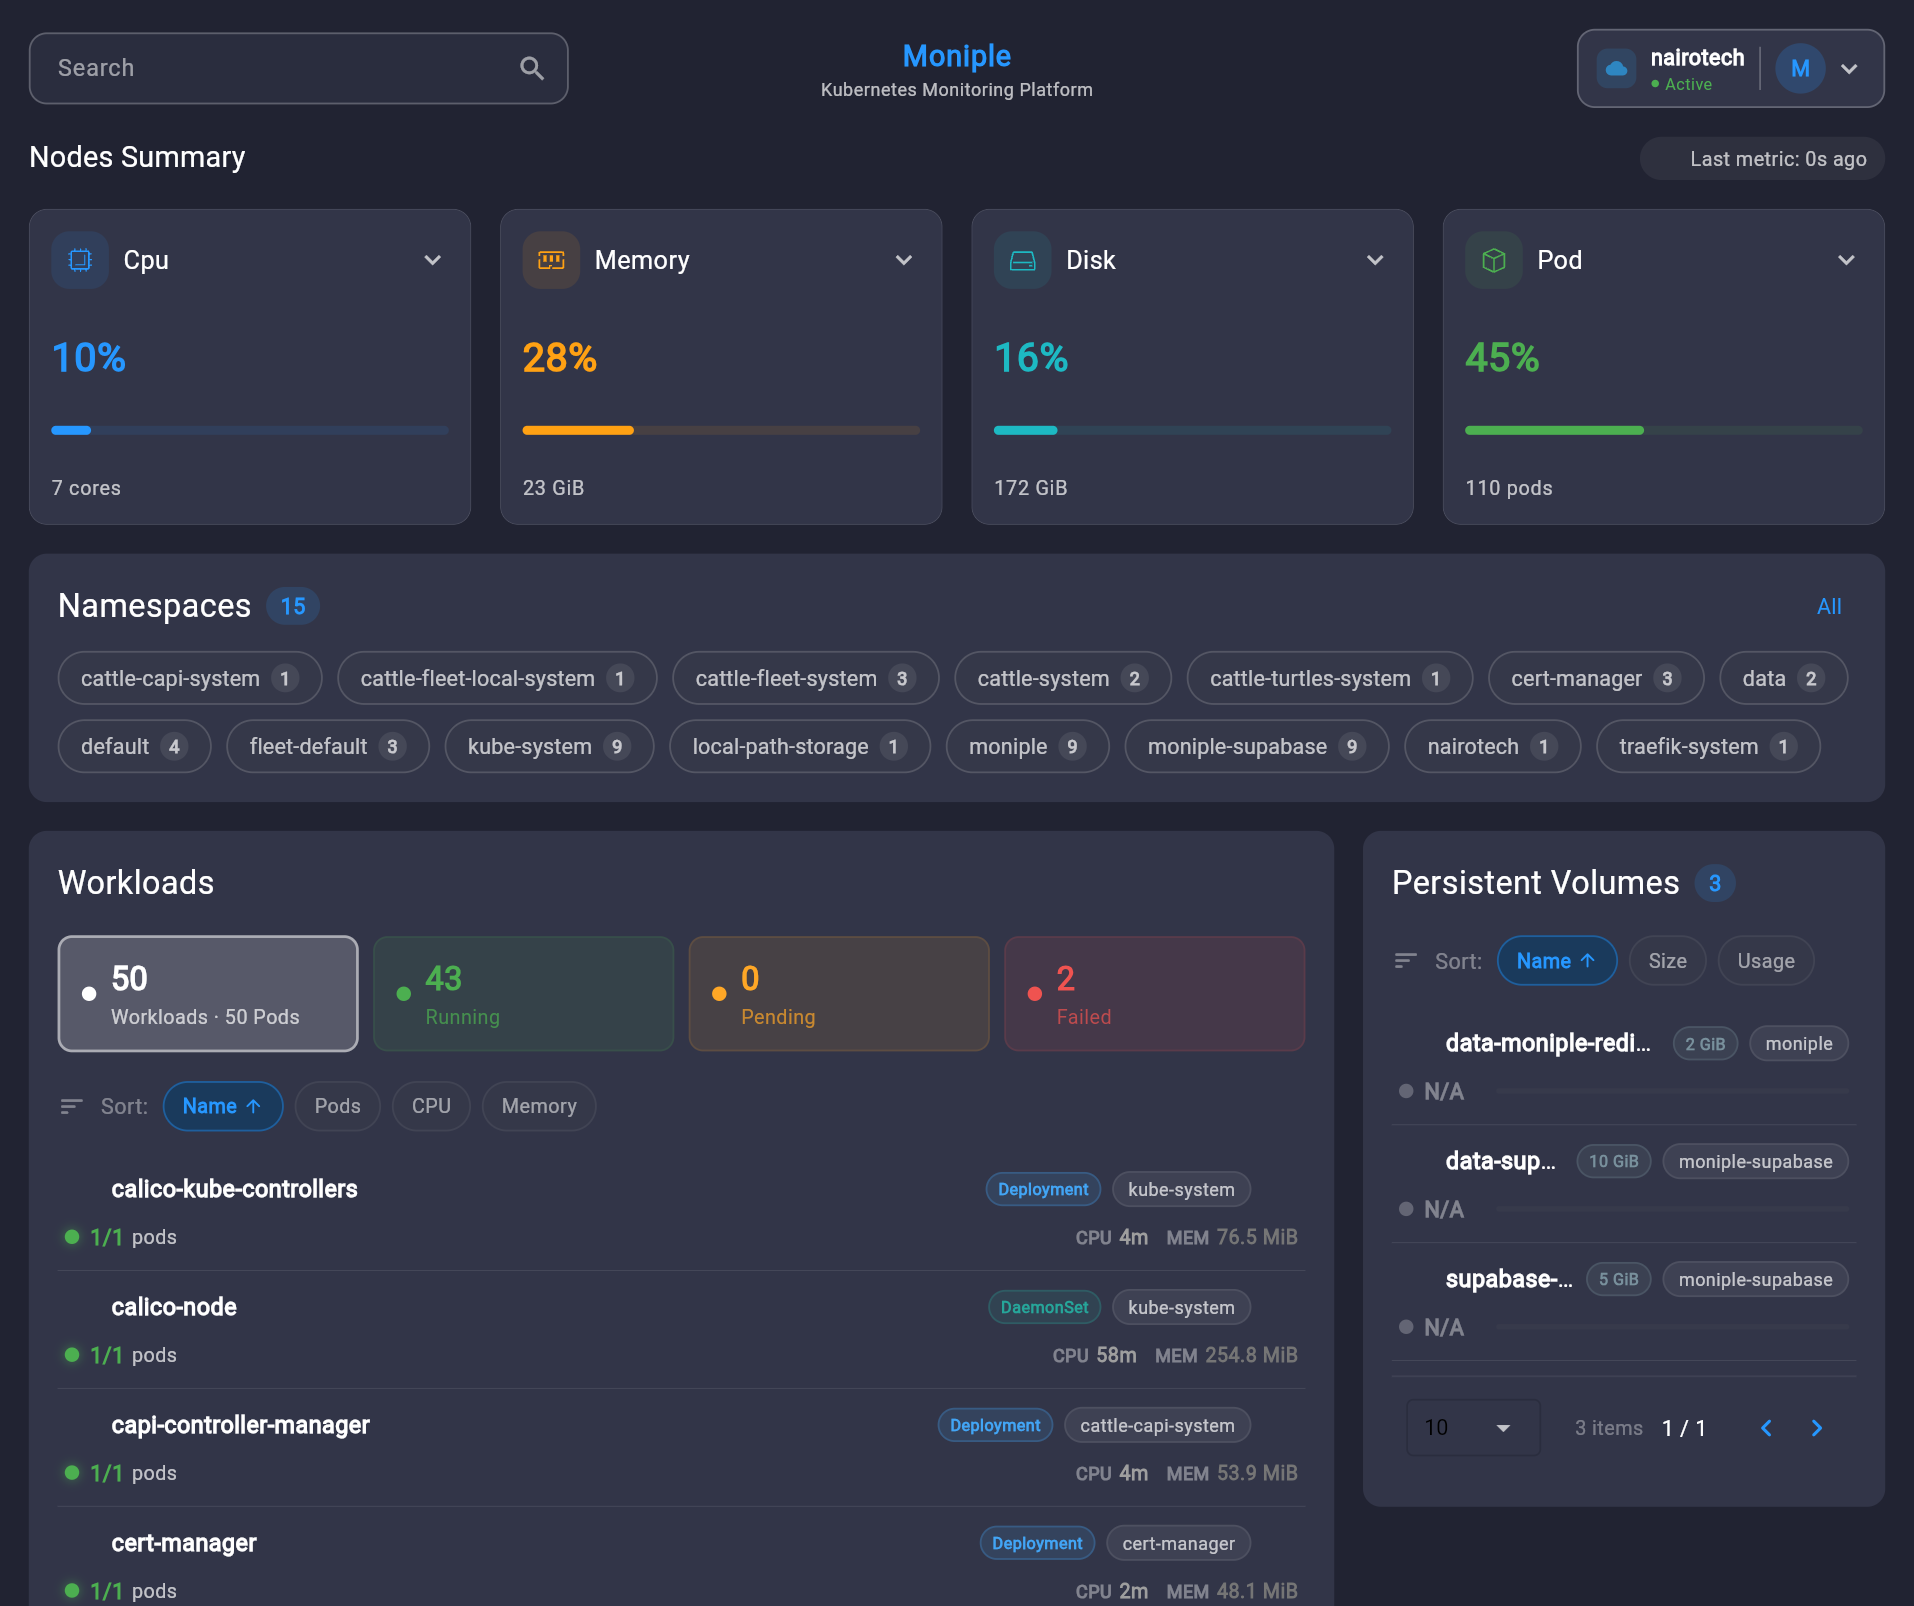Screen dimensions: 1914x1606
Task: Select the Running workloads filter
Action: 523,993
